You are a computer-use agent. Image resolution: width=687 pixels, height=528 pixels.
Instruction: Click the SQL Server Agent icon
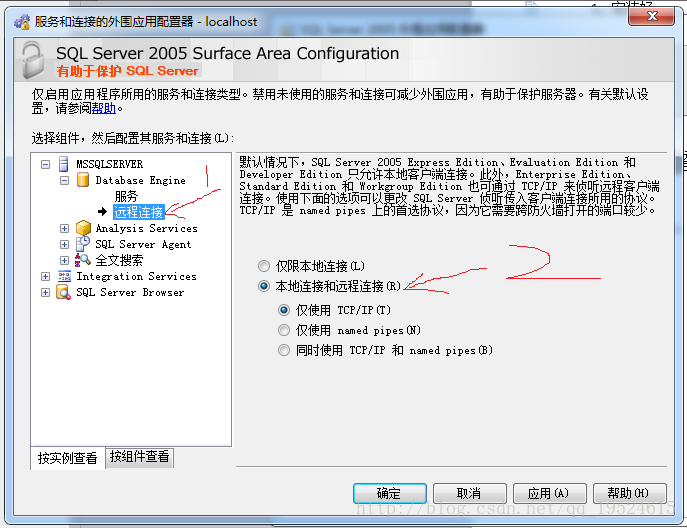click(x=83, y=244)
